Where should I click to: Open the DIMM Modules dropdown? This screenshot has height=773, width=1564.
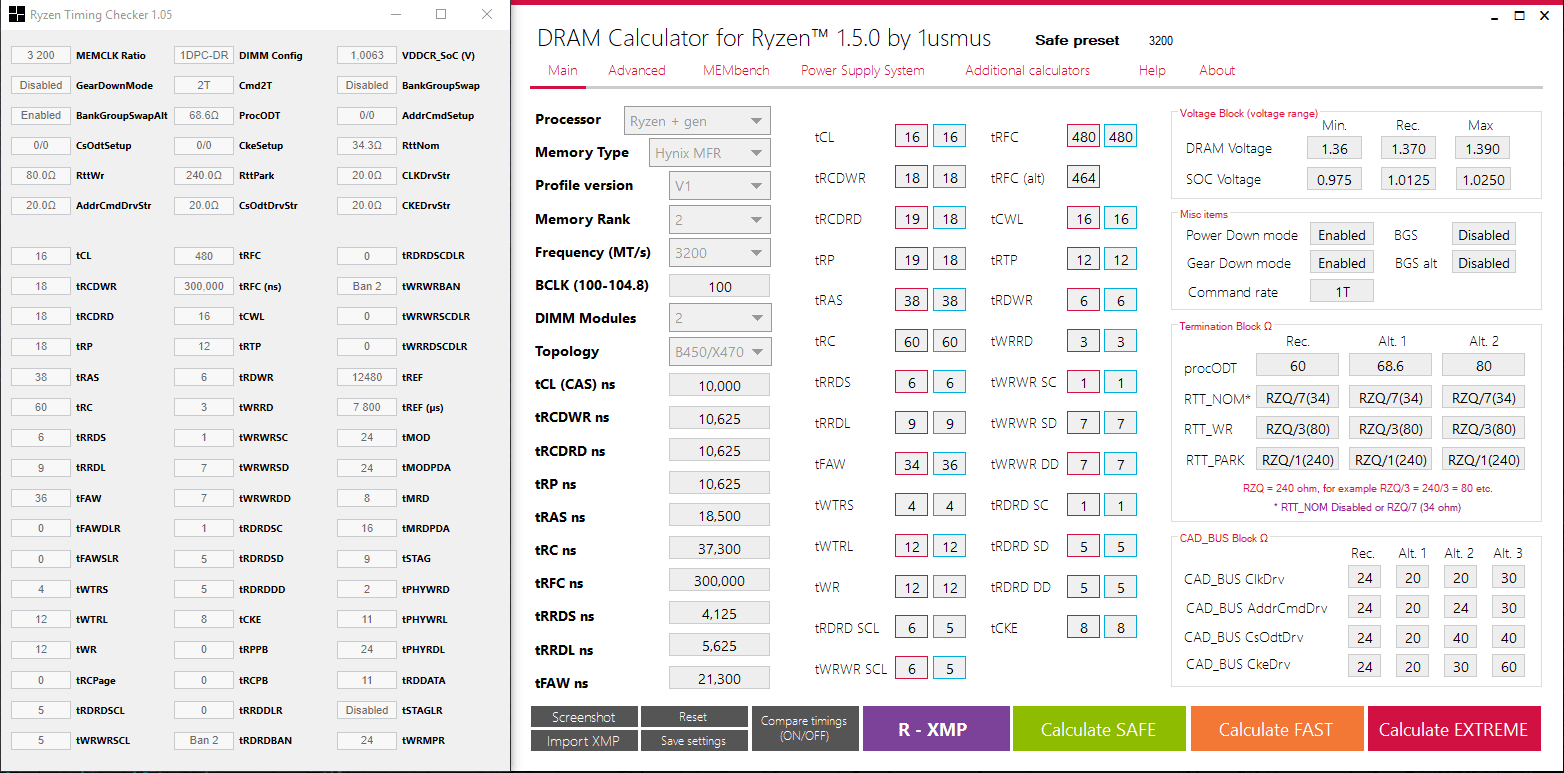click(x=719, y=318)
